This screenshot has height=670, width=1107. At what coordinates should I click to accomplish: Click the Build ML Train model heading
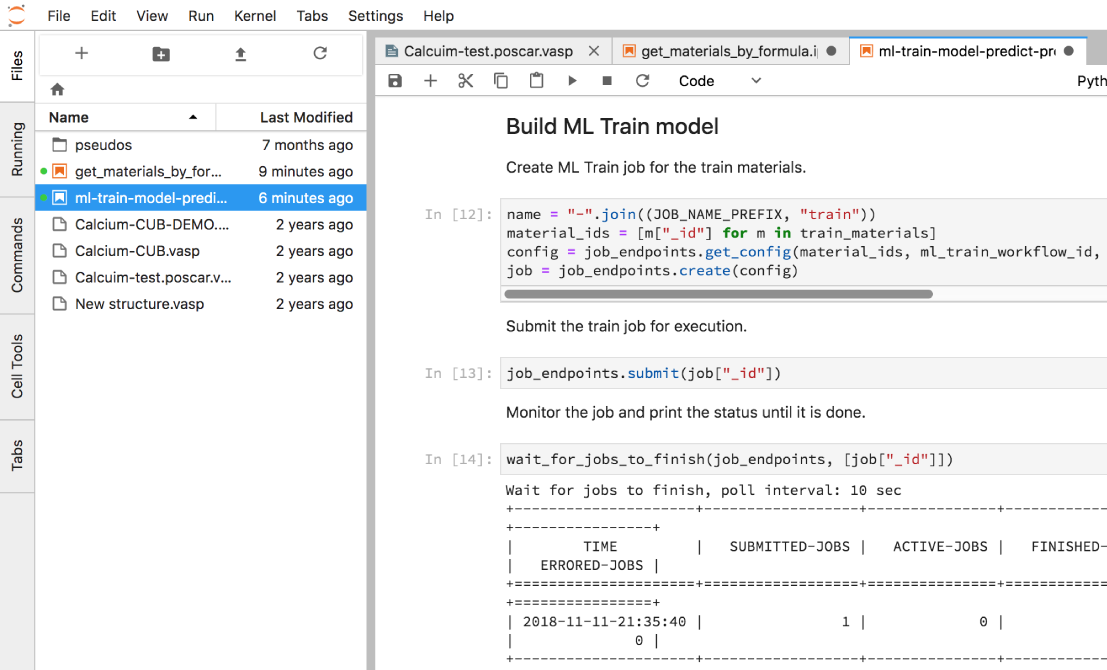[612, 126]
